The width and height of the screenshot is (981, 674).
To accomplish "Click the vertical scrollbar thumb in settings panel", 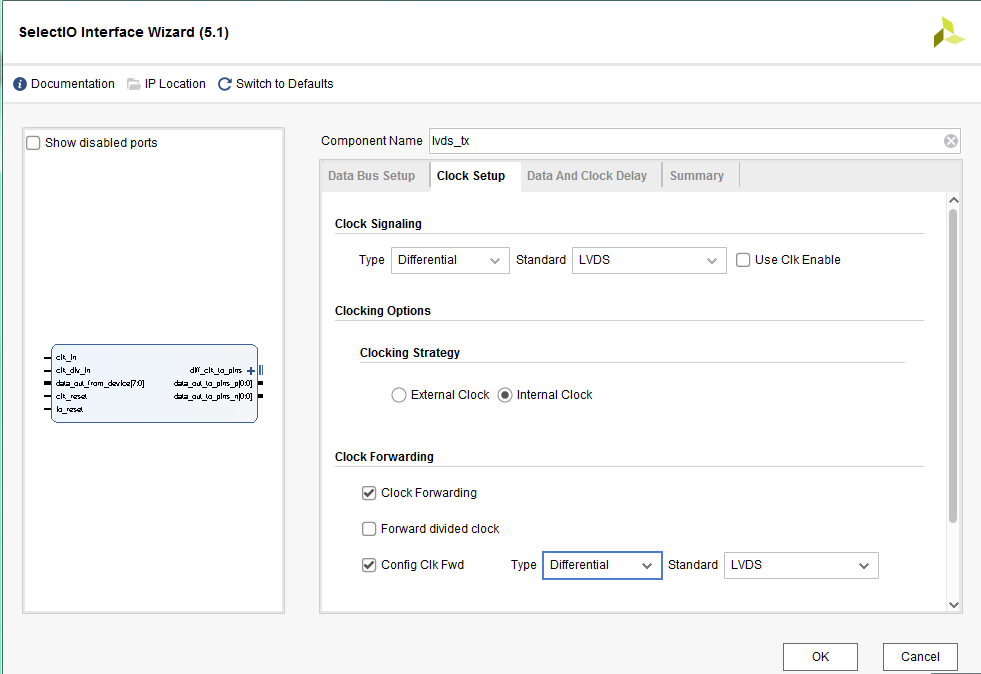I will click(953, 366).
